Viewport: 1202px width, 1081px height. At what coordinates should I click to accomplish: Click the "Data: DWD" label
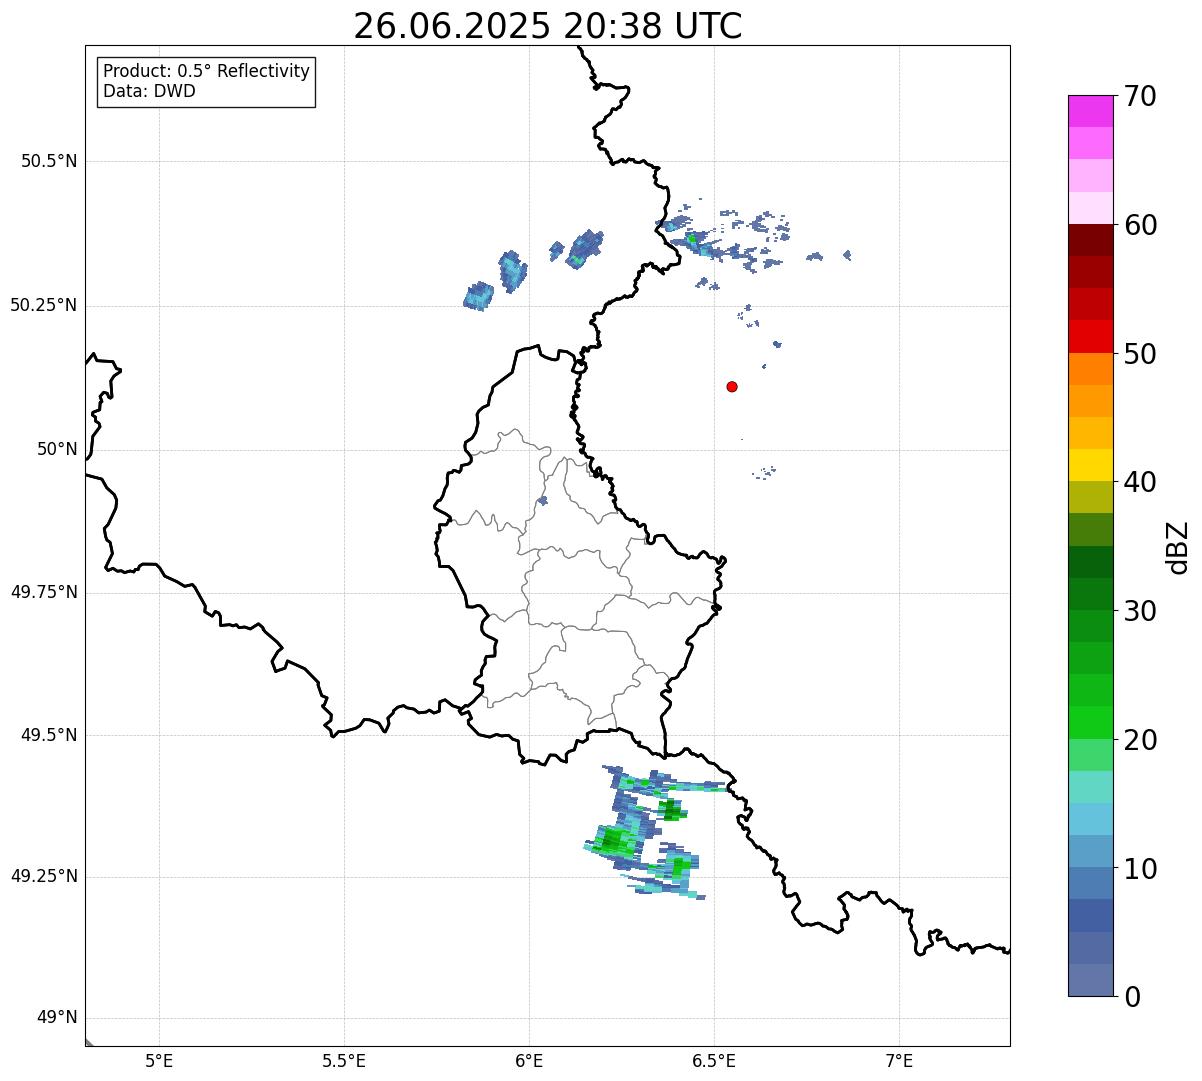149,91
